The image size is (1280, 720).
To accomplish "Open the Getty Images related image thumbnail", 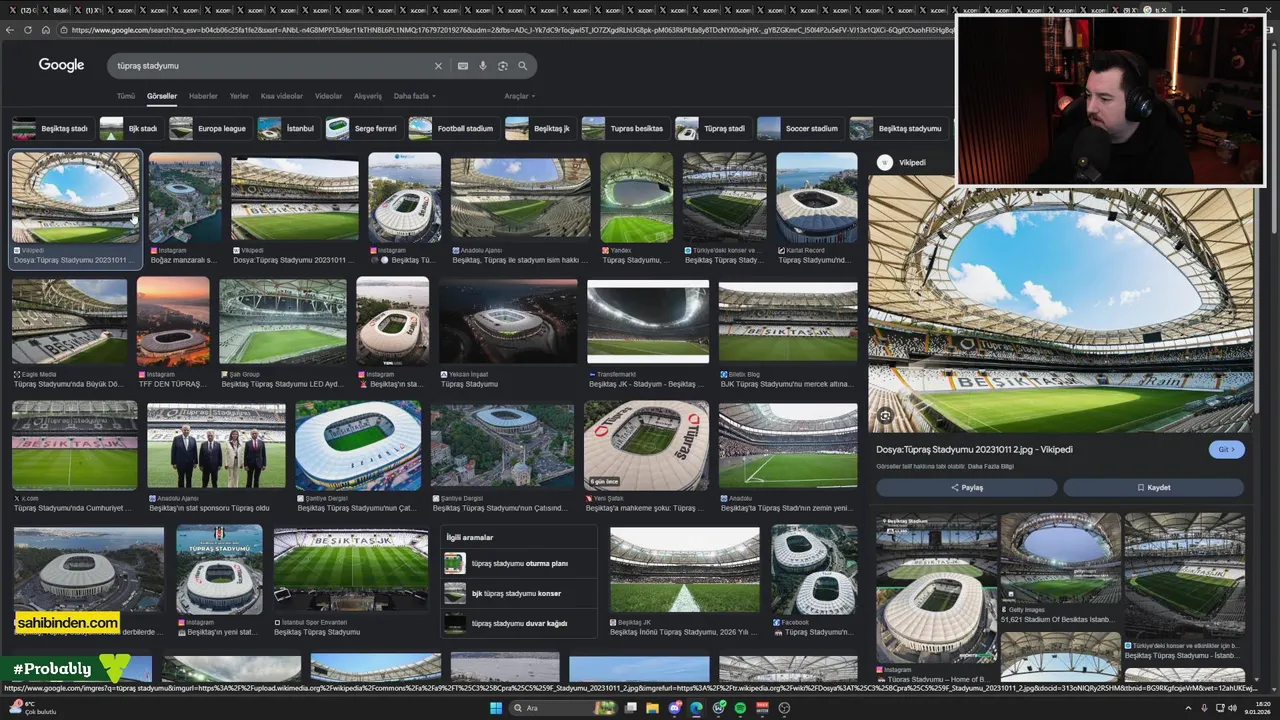I will (1061, 557).
